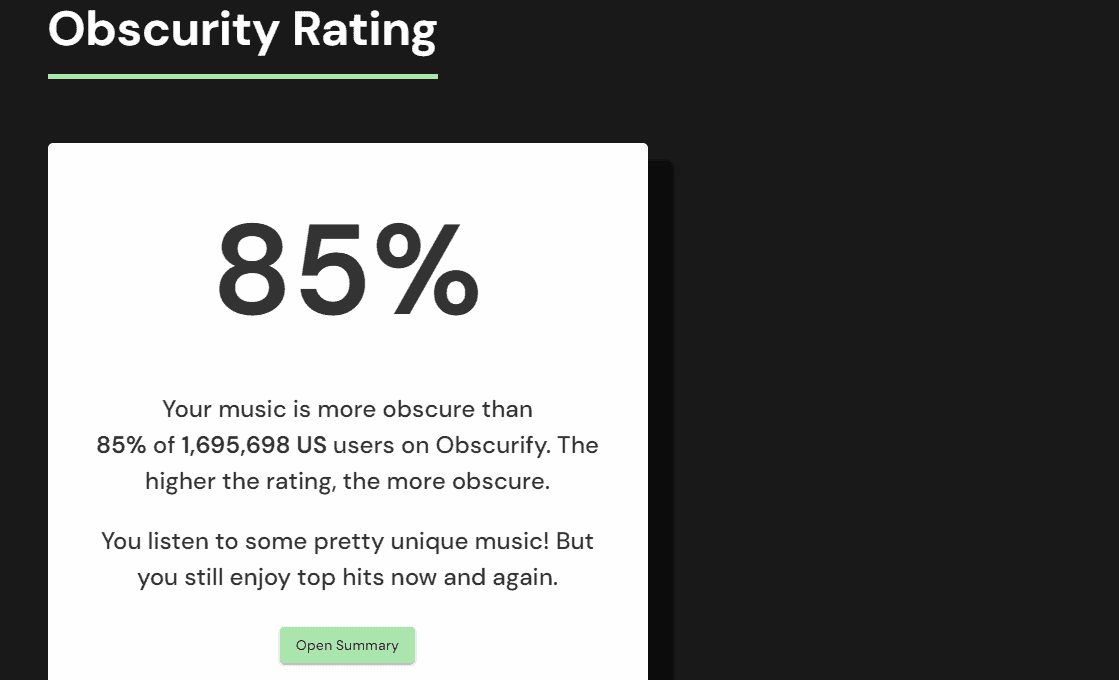
Task: Click the percent sign of the large rating
Action: [x=427, y=268]
